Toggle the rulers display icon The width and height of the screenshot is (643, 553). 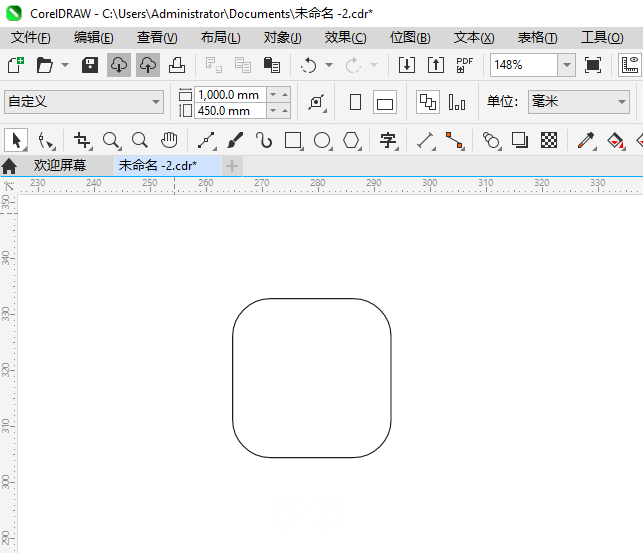click(x=630, y=65)
